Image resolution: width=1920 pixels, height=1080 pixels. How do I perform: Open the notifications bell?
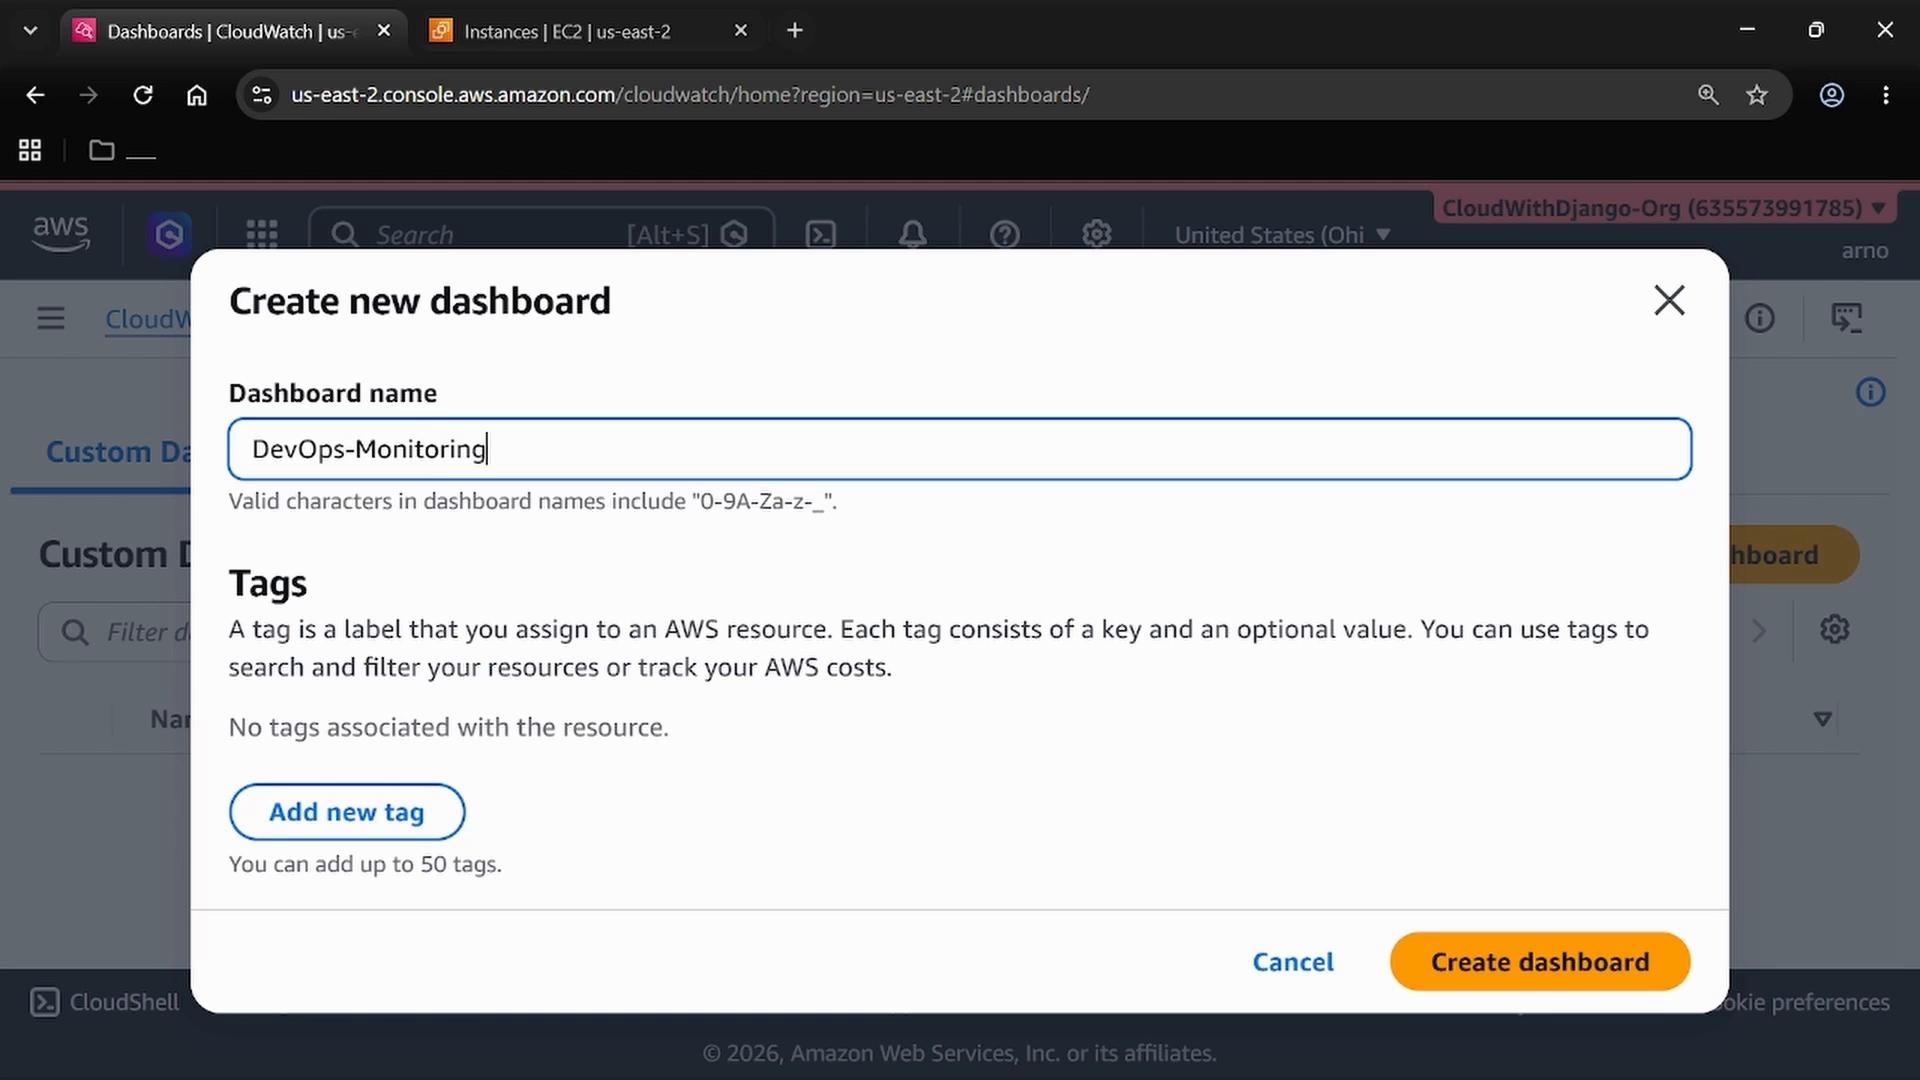[912, 234]
